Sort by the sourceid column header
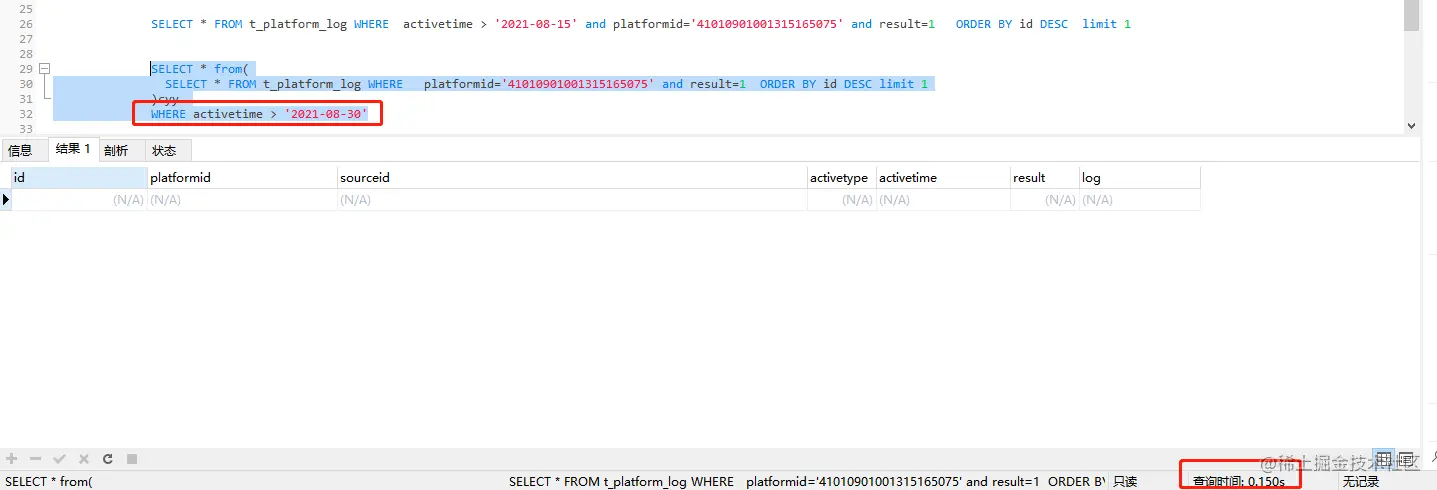Viewport: 1437px width, 490px height. [x=572, y=178]
